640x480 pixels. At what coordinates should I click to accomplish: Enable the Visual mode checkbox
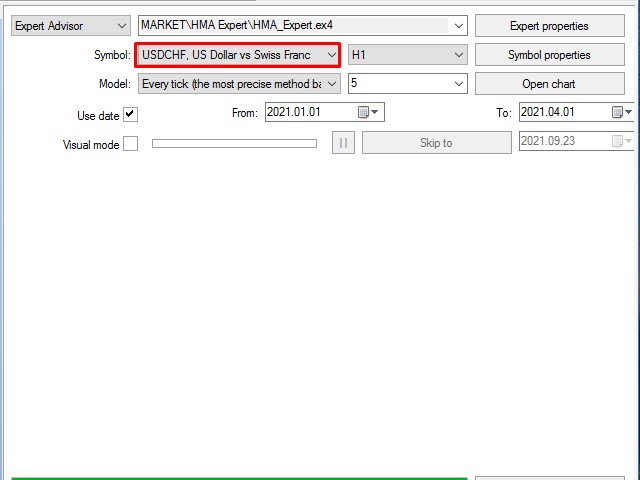pos(131,144)
